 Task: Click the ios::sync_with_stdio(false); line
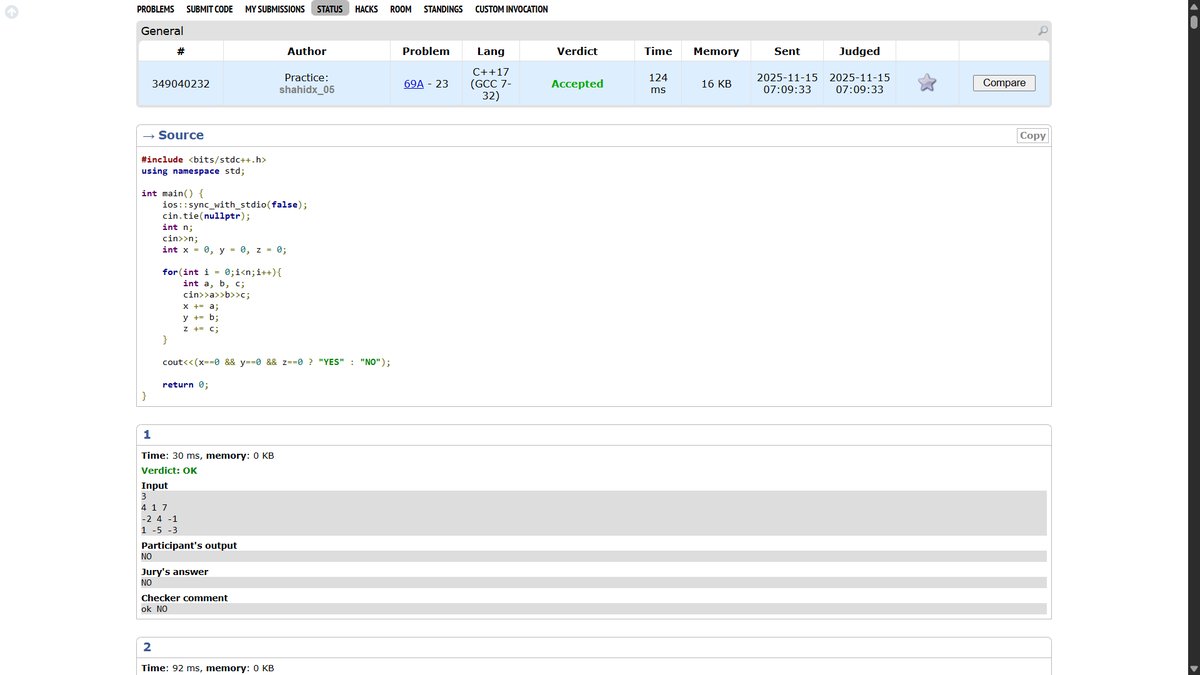click(235, 204)
